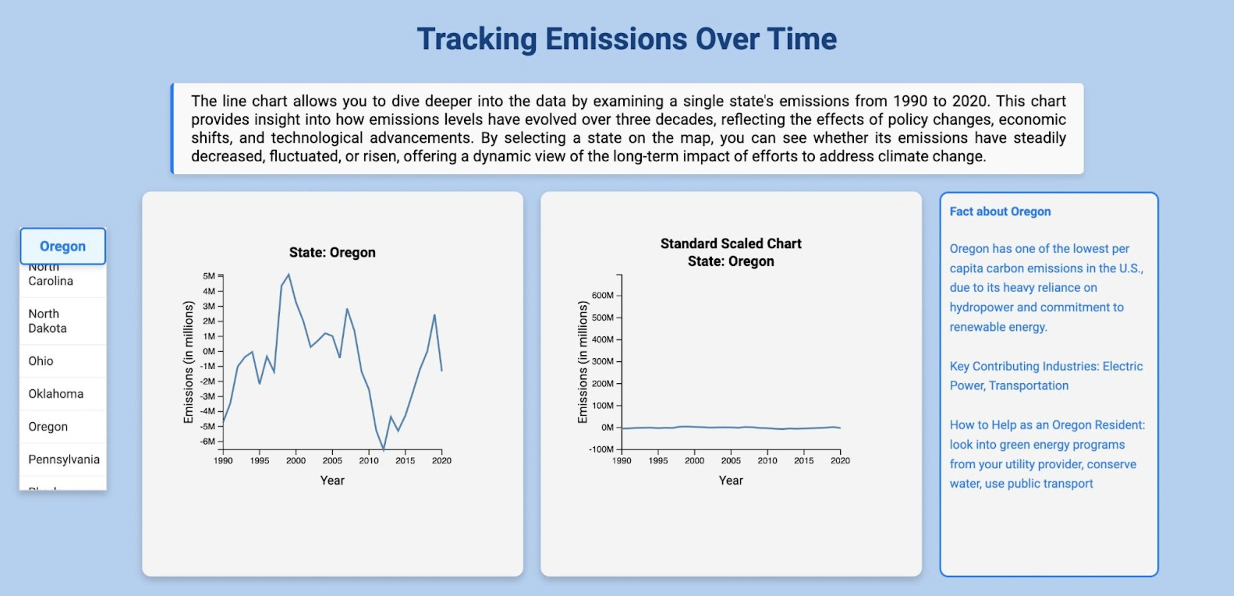
Task: Click the highest peak of Oregon emissions line
Action: tap(289, 274)
